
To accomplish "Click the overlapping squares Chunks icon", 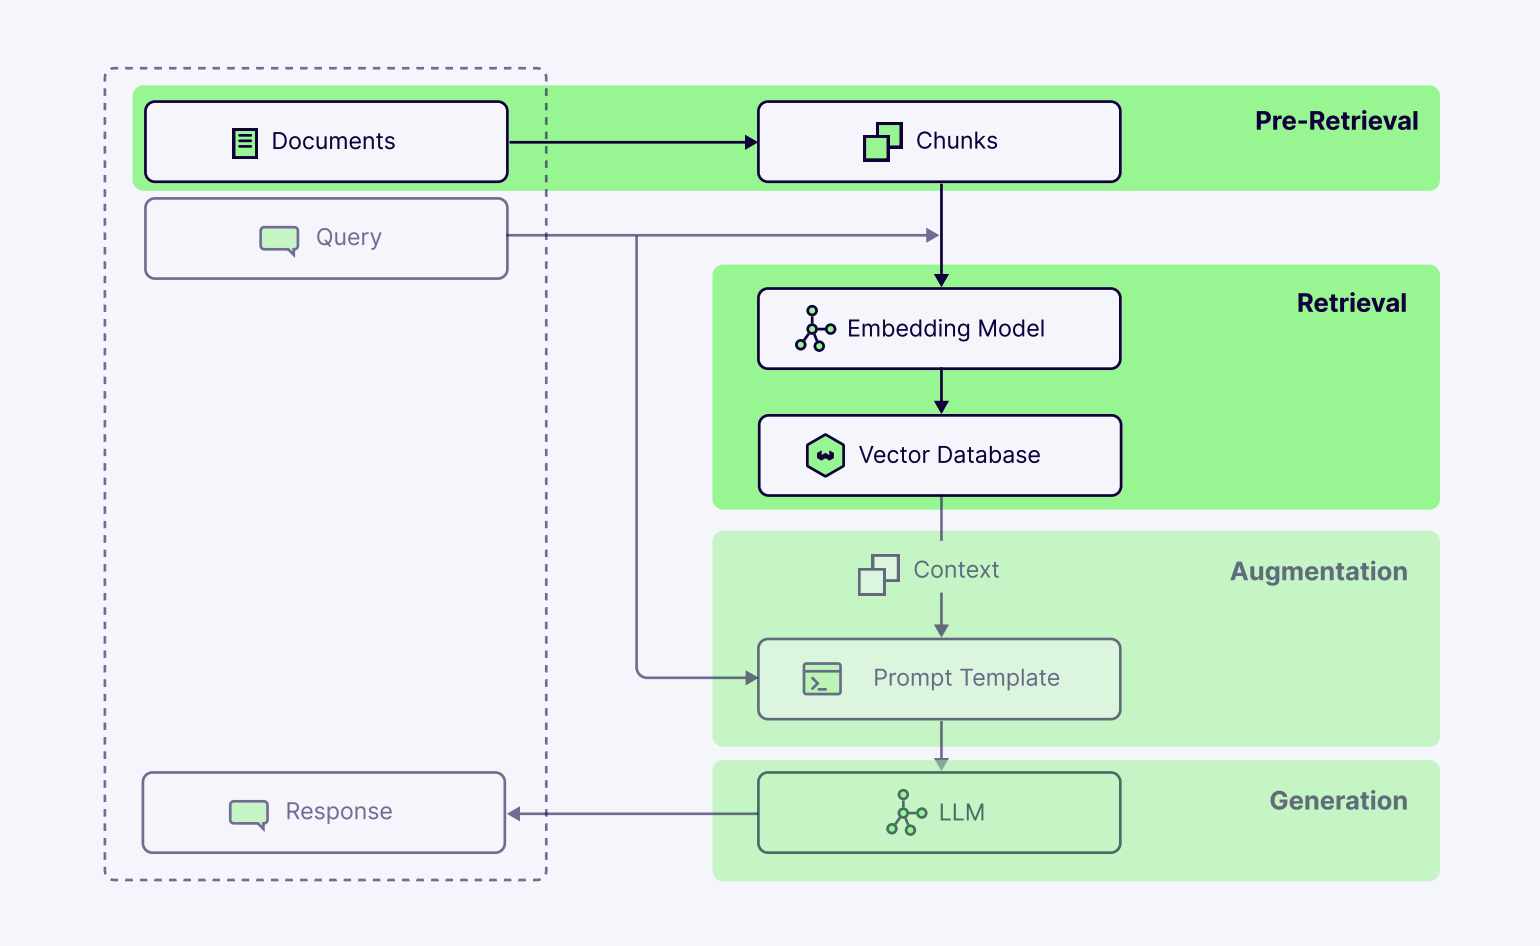I will (882, 142).
